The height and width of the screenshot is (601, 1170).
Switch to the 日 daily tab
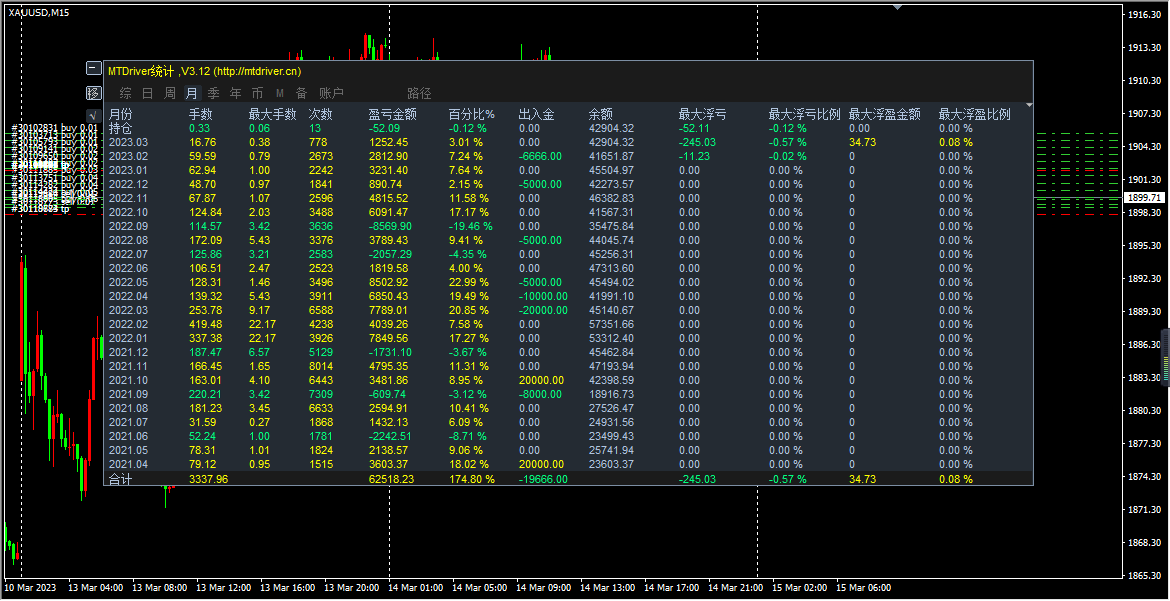click(x=148, y=93)
